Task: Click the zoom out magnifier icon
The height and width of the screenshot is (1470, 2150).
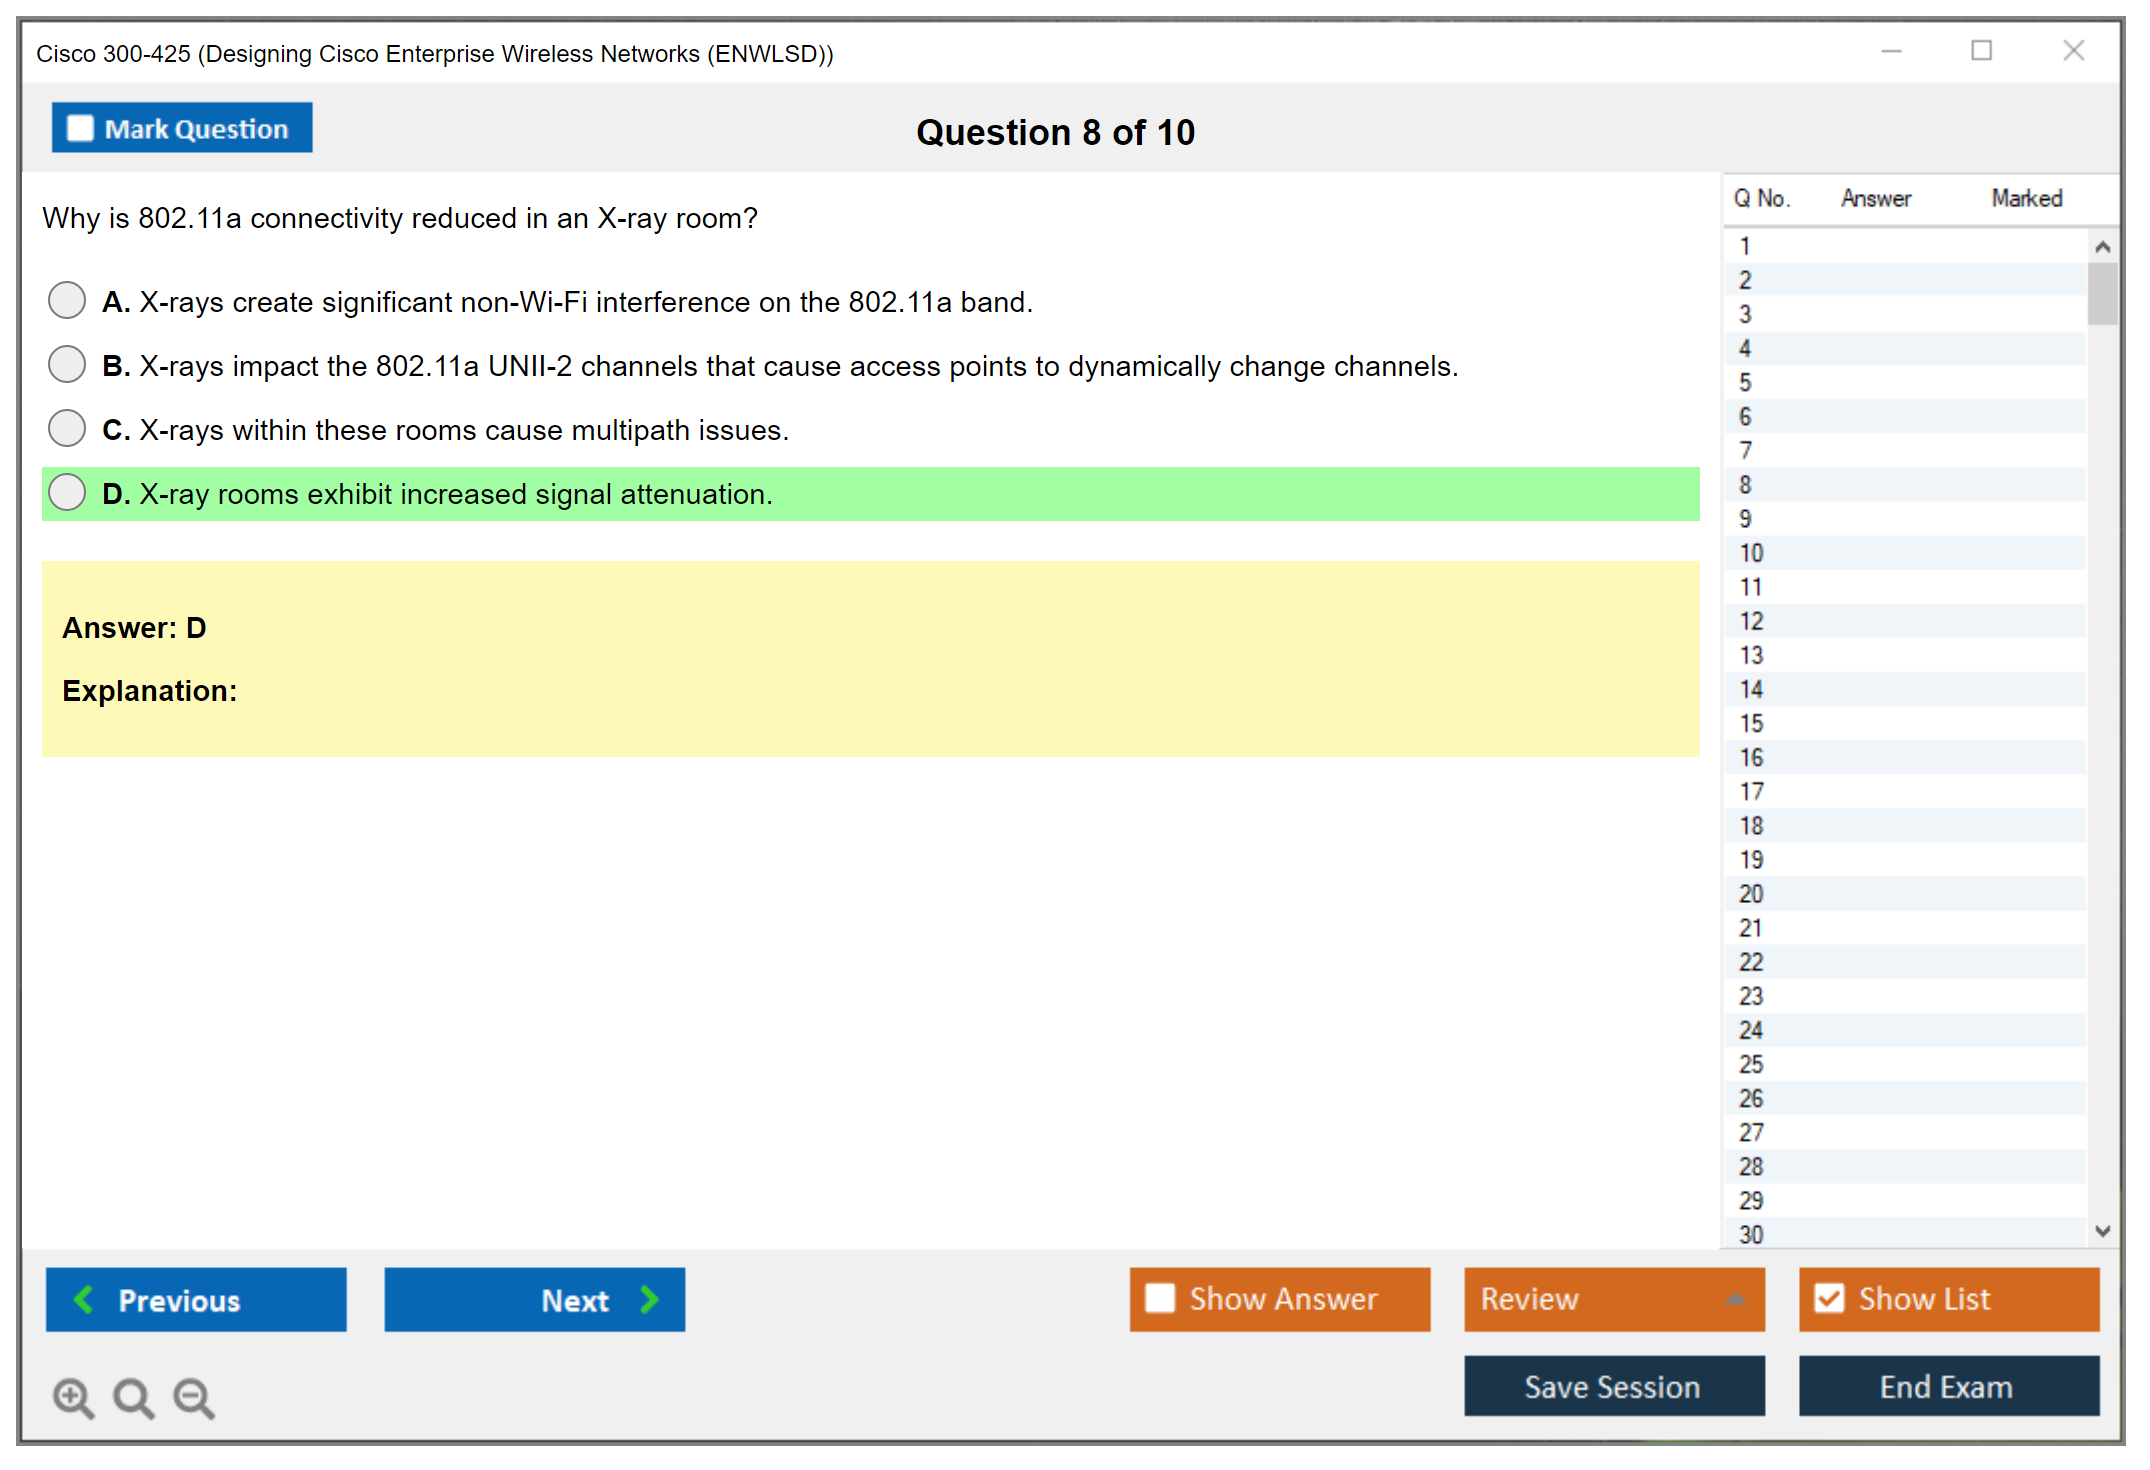Action: pos(193,1397)
